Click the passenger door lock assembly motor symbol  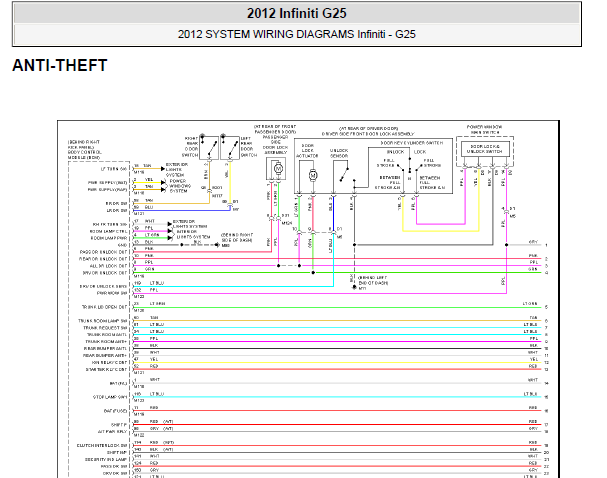click(x=277, y=169)
